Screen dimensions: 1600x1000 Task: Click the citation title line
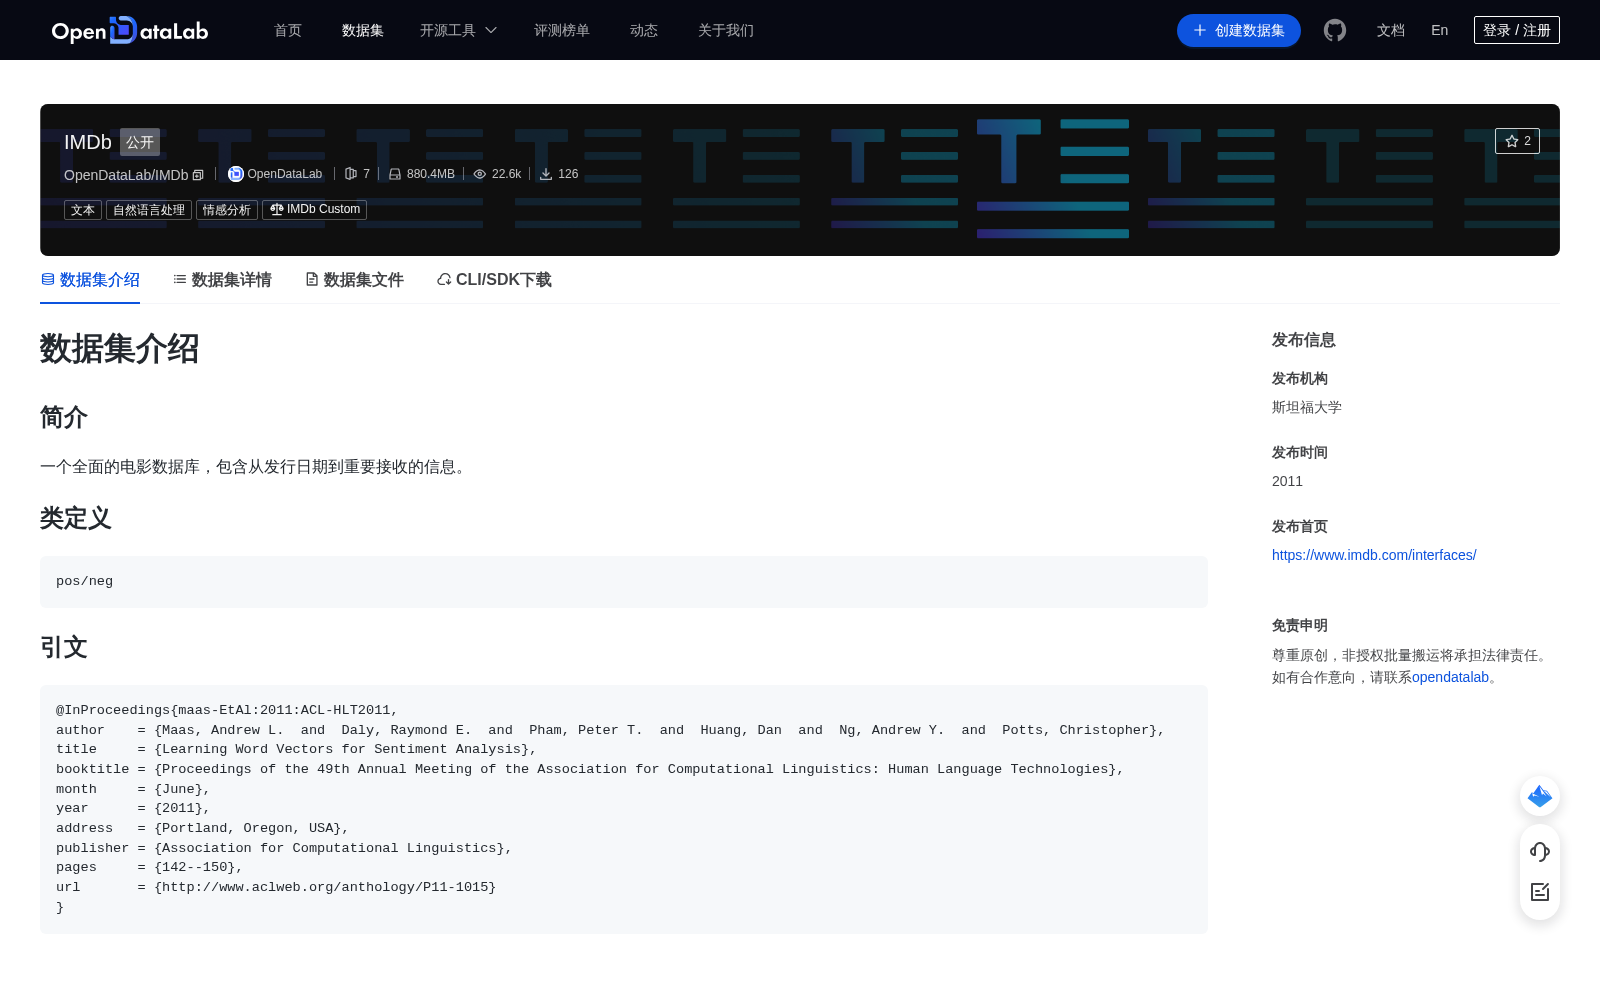point(296,749)
